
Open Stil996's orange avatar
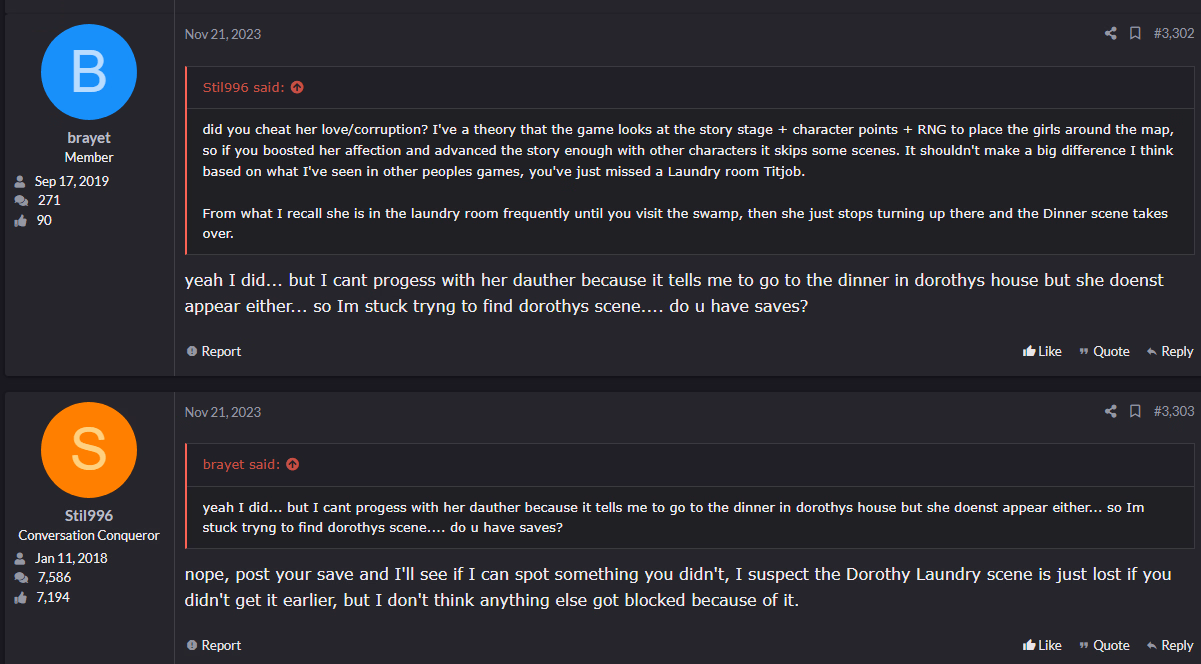89,449
